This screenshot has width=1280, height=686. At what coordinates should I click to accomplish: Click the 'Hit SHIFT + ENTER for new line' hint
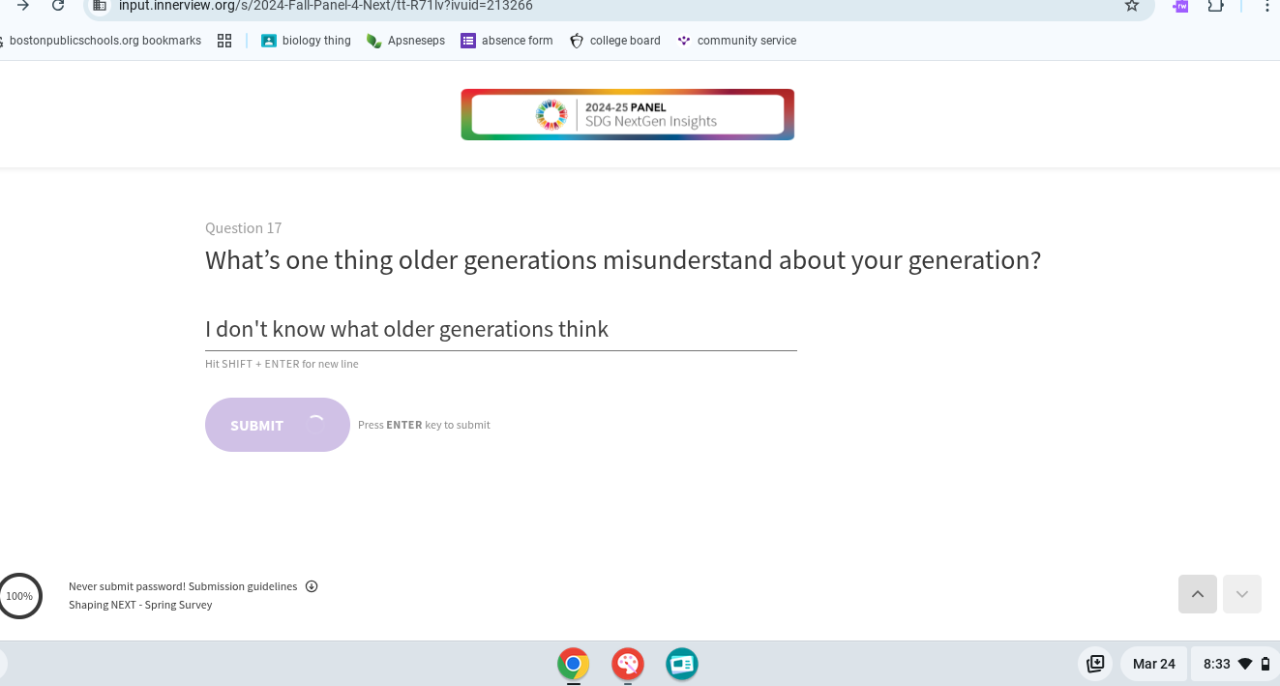(281, 364)
